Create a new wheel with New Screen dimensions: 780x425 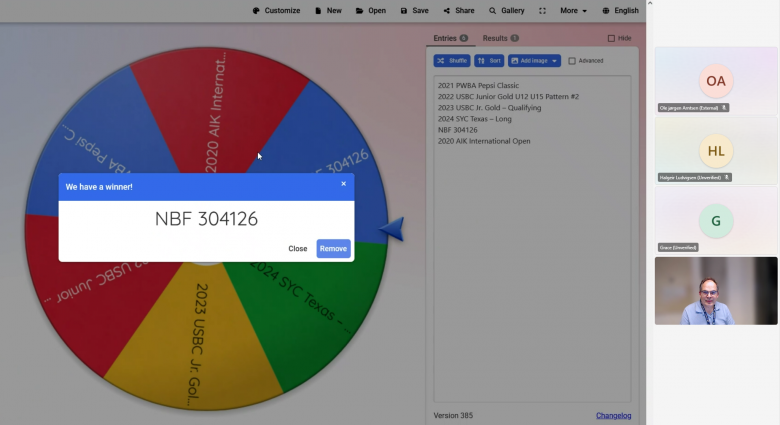[327, 10]
